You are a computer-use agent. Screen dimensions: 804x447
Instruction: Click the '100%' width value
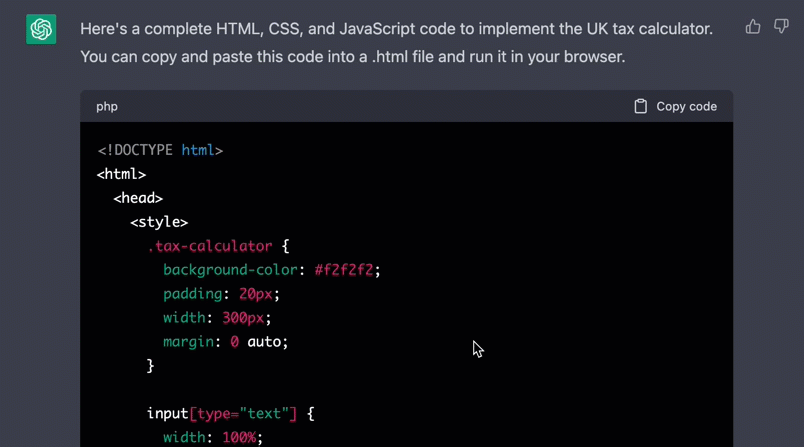click(x=239, y=437)
